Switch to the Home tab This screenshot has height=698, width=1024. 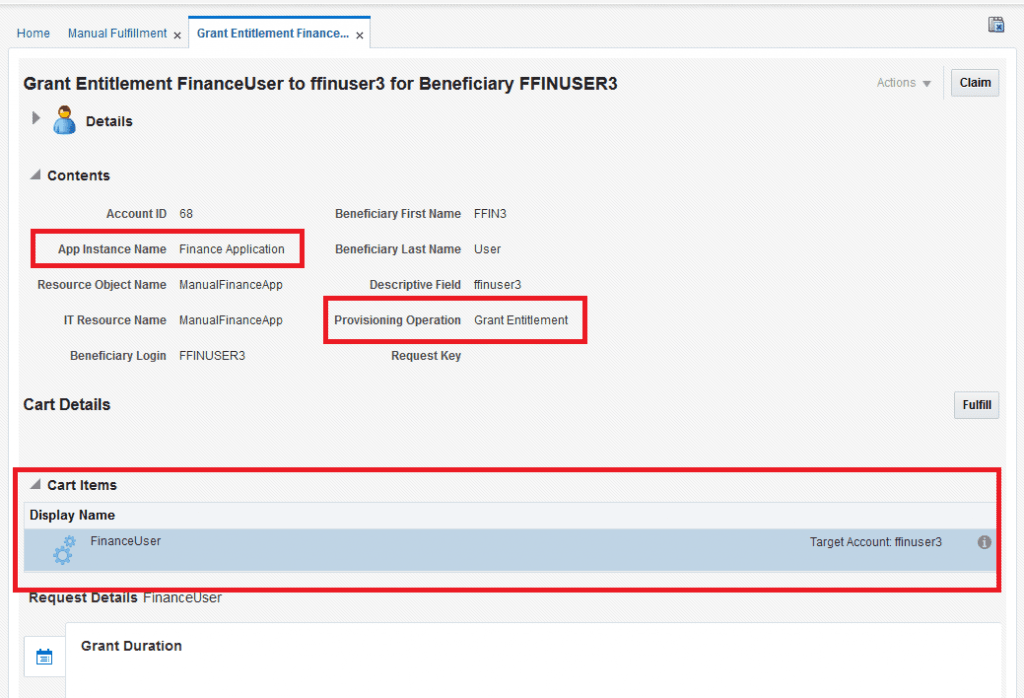[33, 33]
